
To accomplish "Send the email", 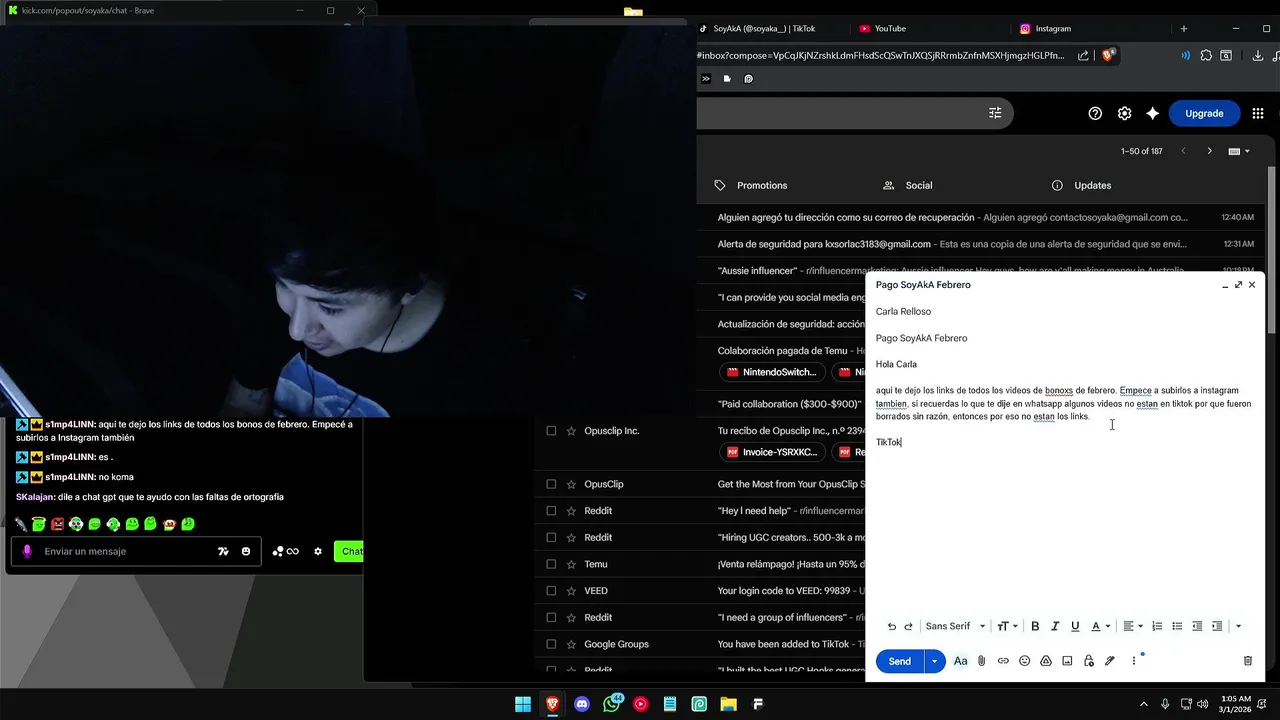I will [900, 661].
